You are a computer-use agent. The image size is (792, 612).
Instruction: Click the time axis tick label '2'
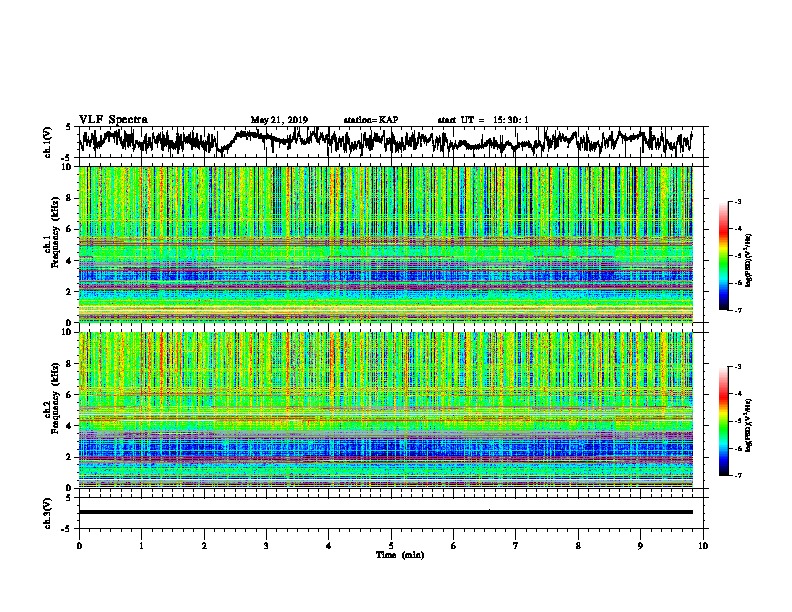click(204, 546)
